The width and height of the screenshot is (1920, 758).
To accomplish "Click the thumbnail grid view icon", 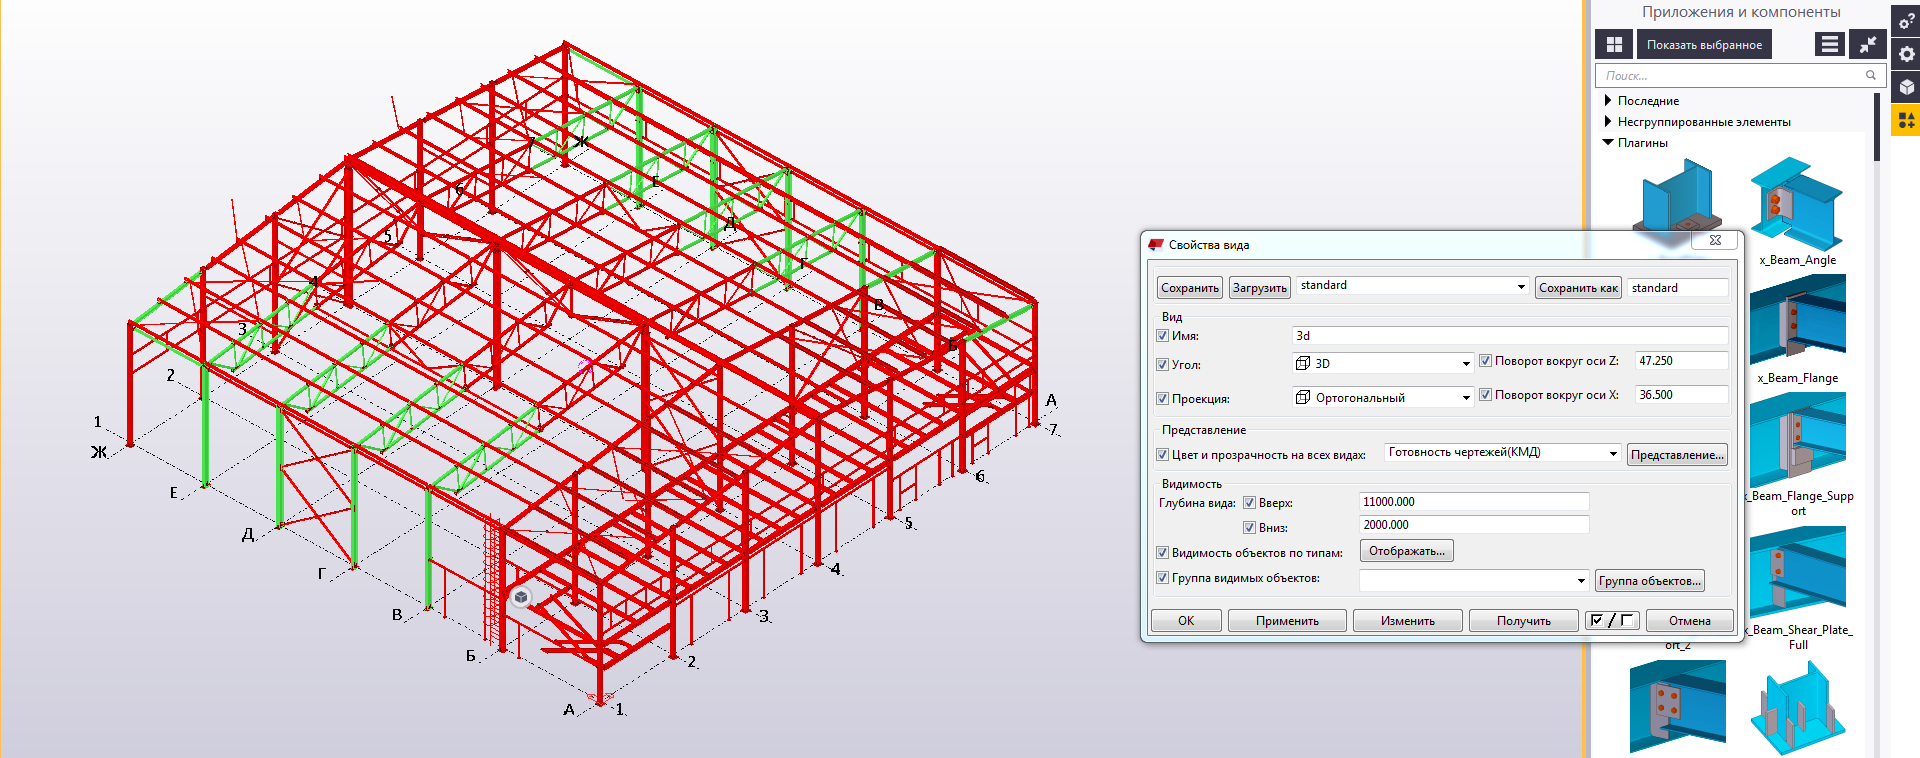I will tap(1613, 44).
